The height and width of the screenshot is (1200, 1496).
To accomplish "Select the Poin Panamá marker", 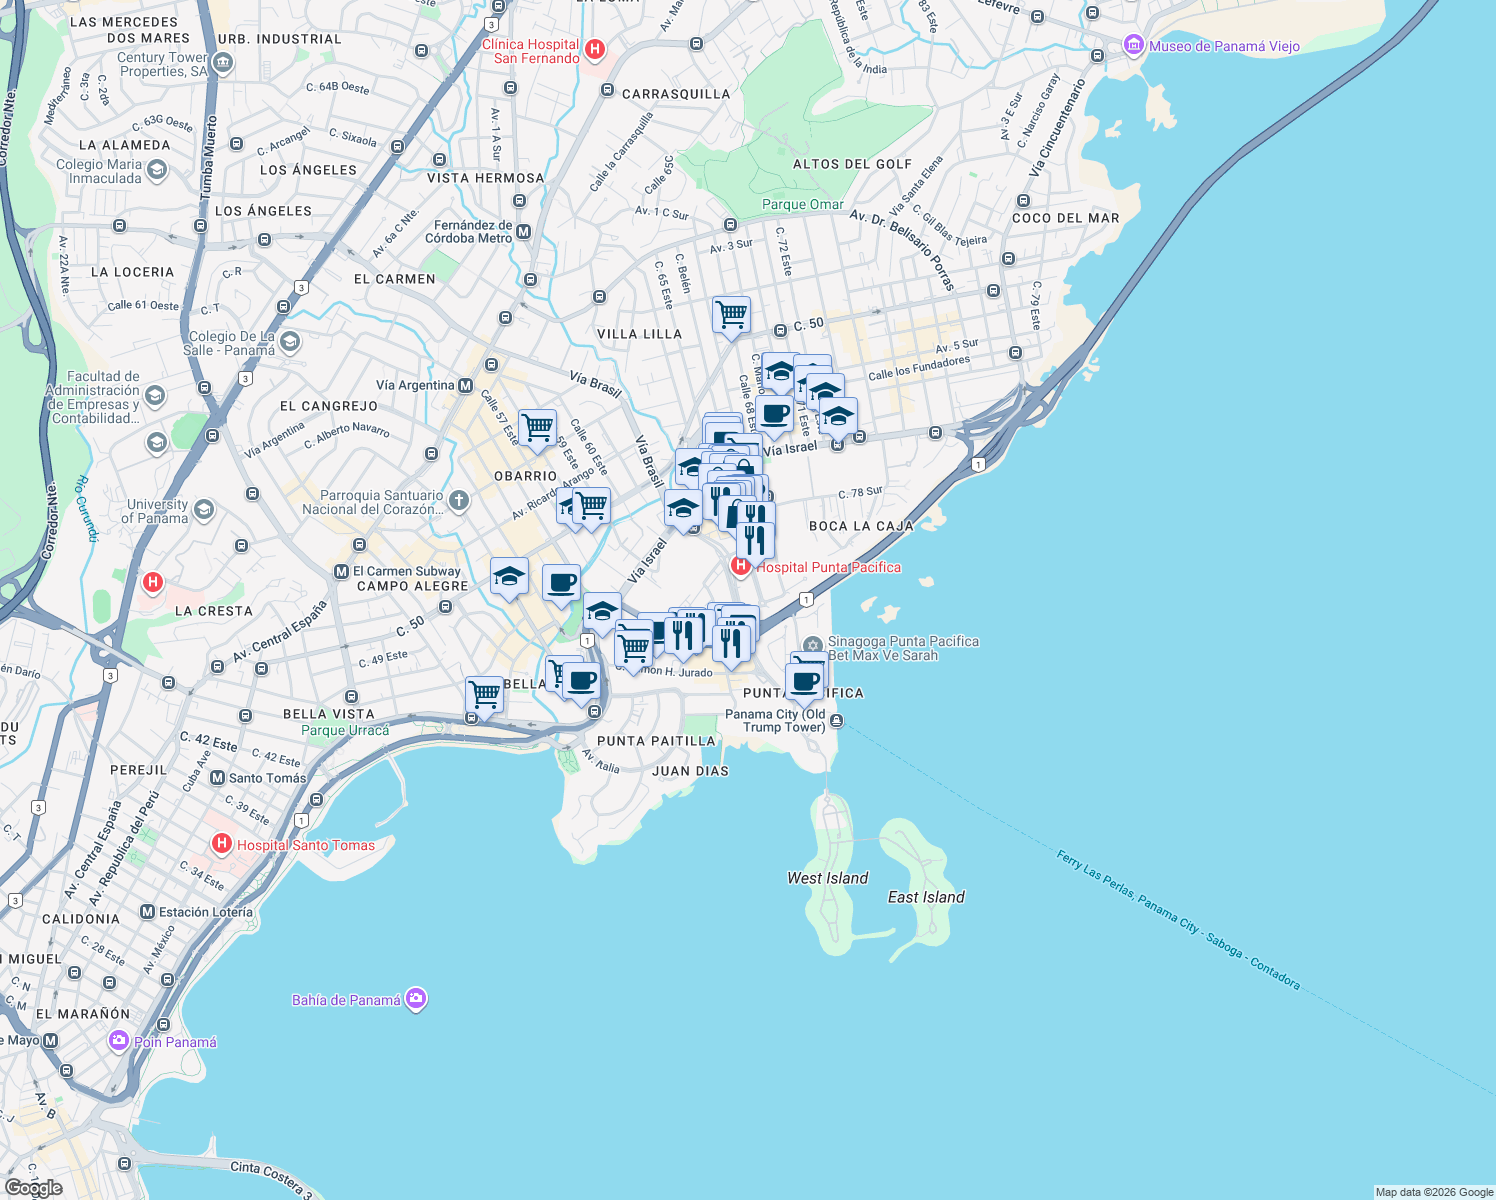I will (117, 1042).
